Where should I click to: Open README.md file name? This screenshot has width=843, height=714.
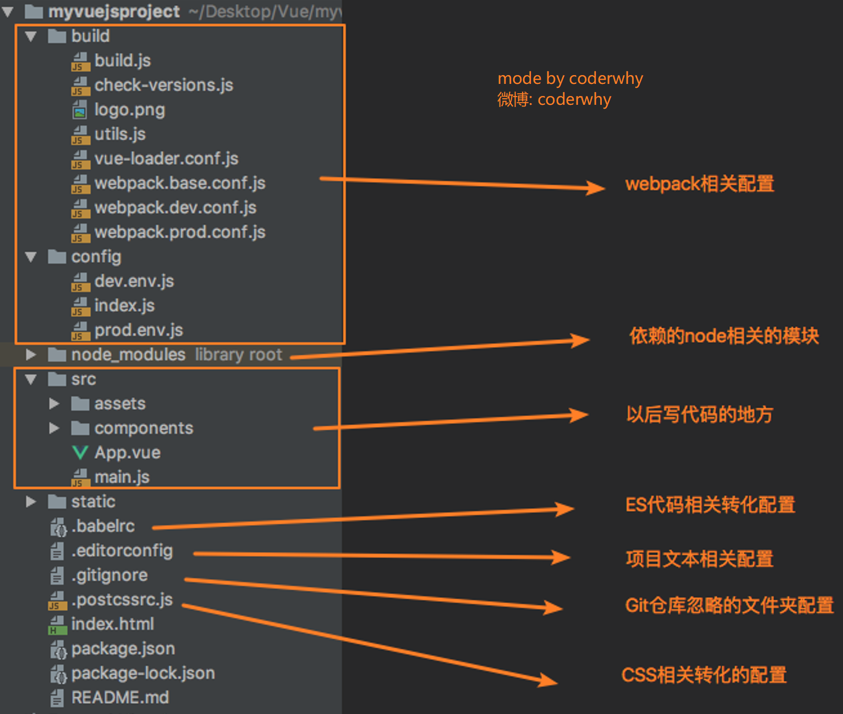click(x=120, y=698)
